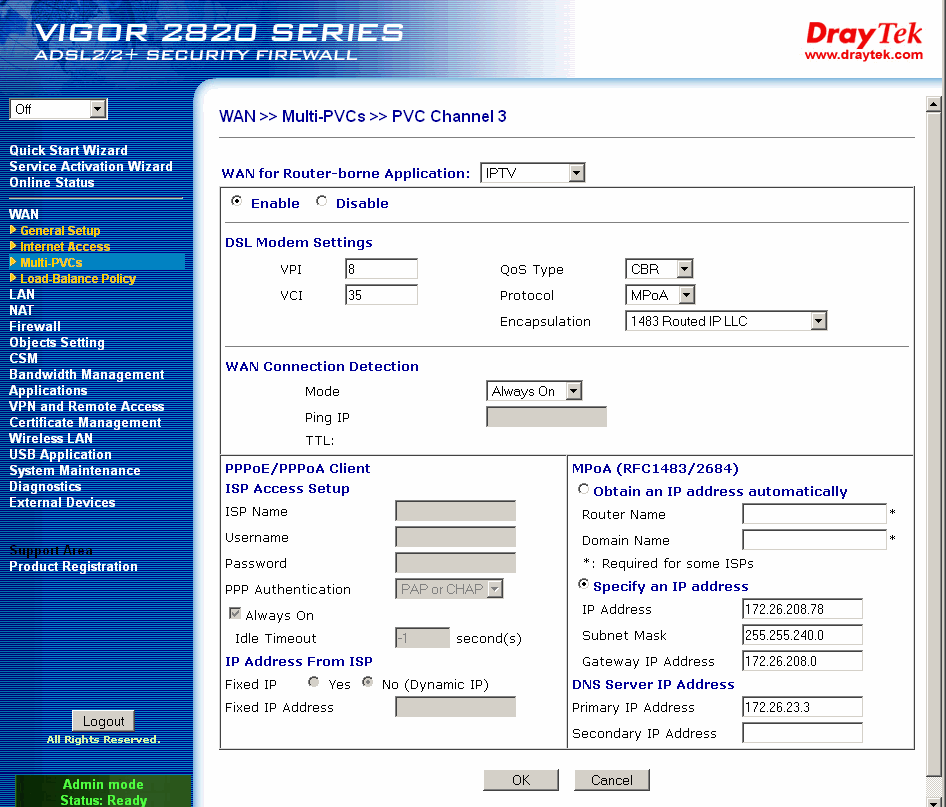946x807 pixels.
Task: Go to Online Status page
Action: tap(51, 183)
